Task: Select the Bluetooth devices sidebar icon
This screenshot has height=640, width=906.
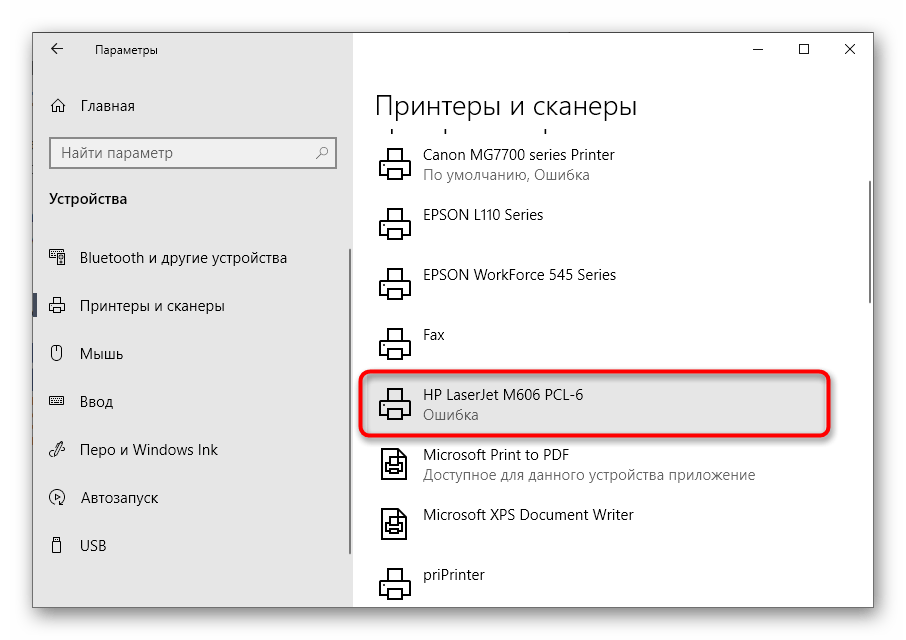Action: click(56, 257)
